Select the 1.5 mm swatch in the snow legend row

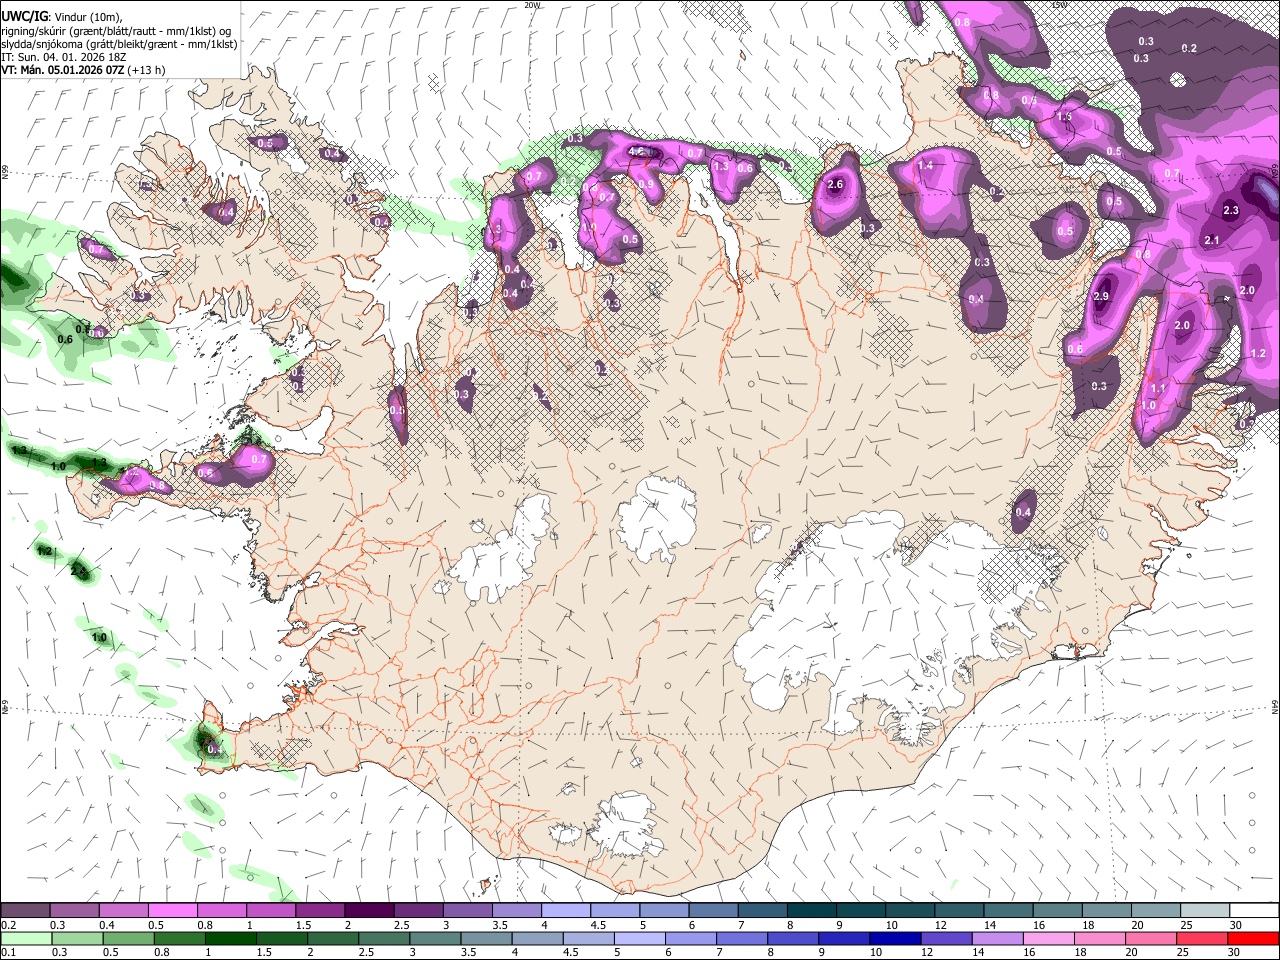319,911
